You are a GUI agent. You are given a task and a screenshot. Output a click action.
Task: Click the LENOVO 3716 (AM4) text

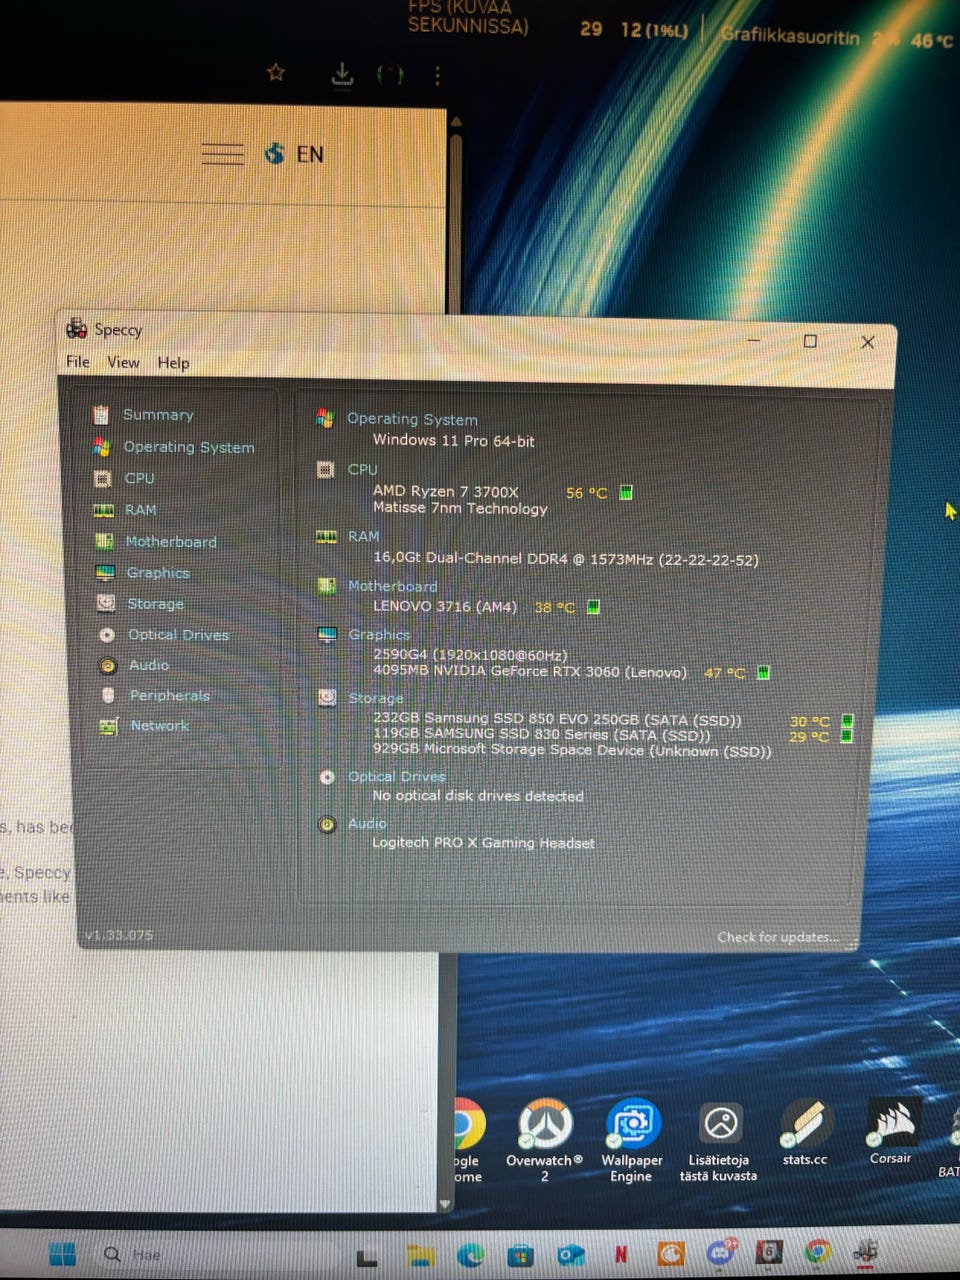(x=444, y=606)
